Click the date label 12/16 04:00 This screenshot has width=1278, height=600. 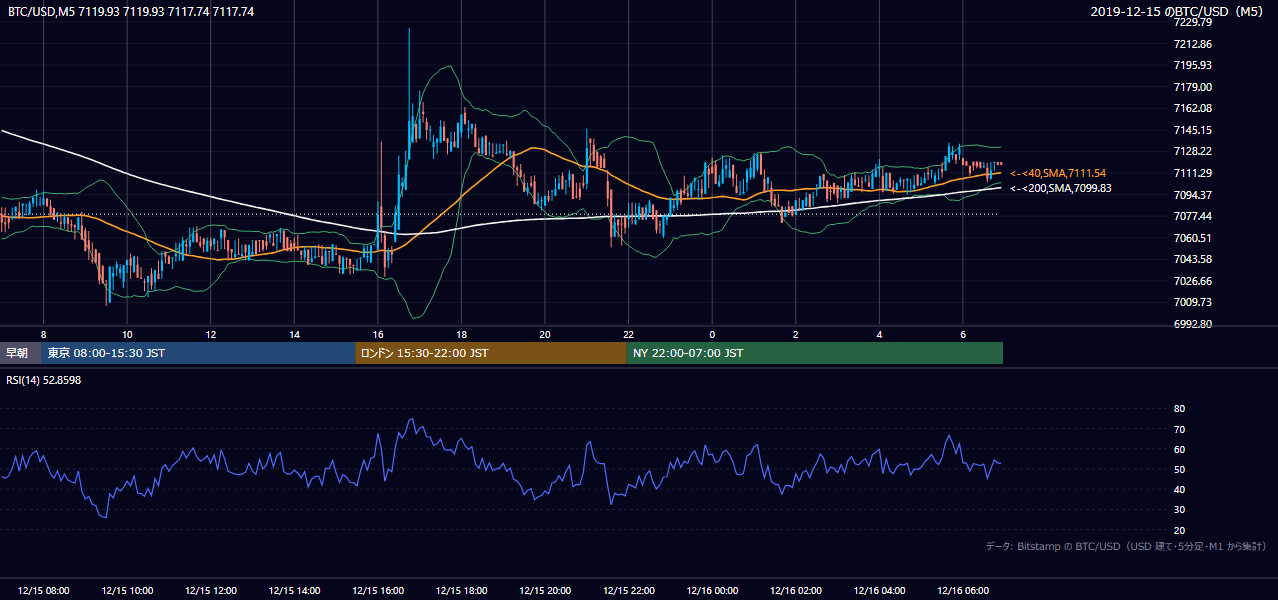[879, 591]
